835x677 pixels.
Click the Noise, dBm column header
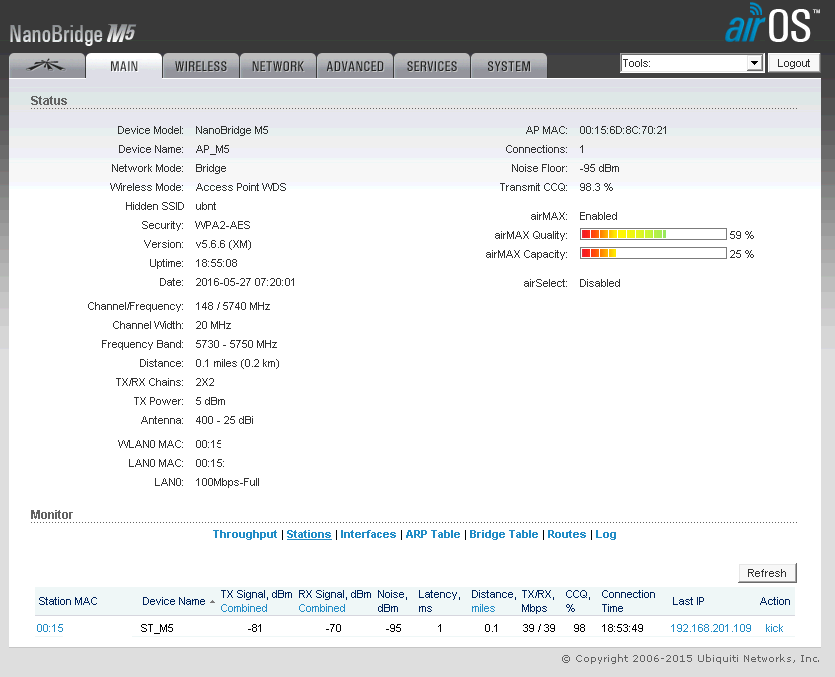pos(392,601)
